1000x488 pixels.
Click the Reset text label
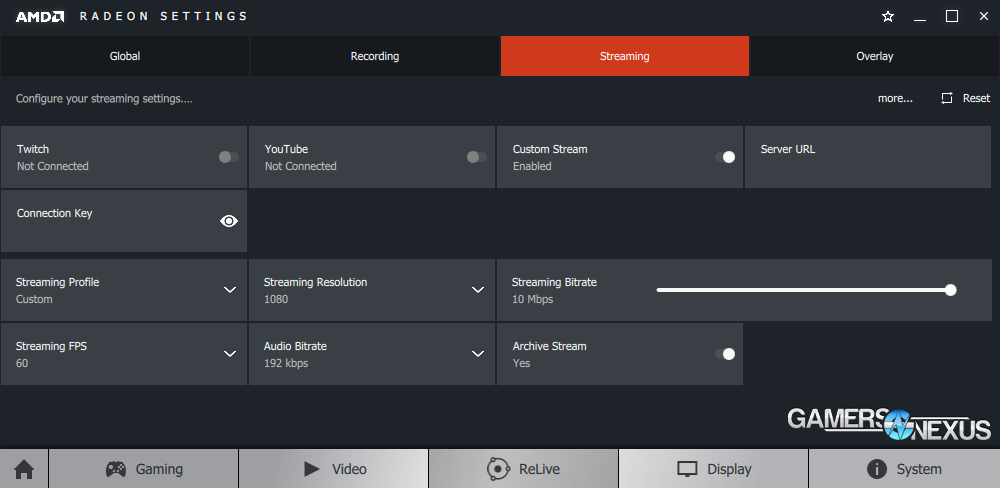[x=976, y=98]
